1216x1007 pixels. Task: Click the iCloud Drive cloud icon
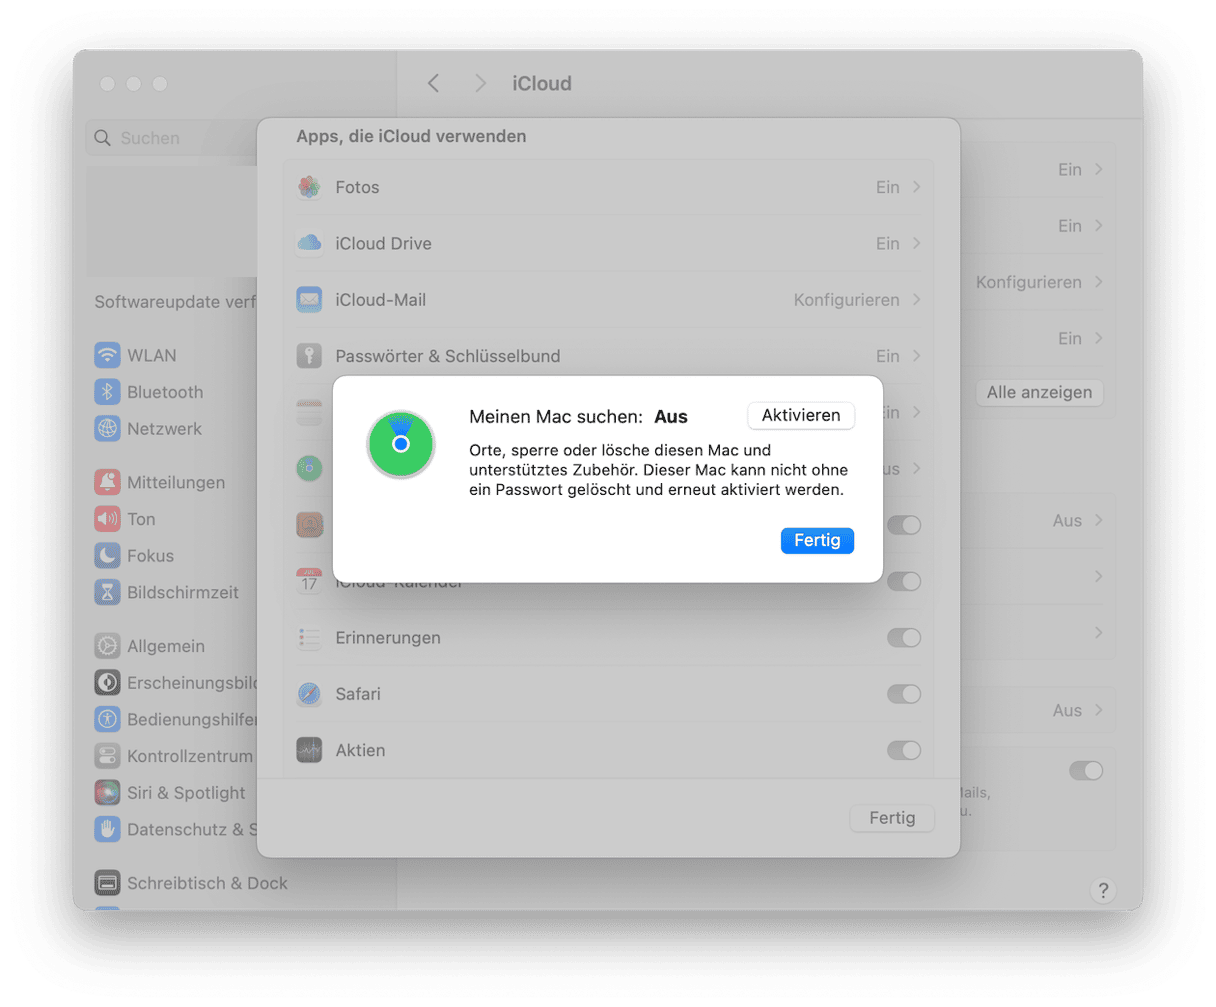(309, 243)
